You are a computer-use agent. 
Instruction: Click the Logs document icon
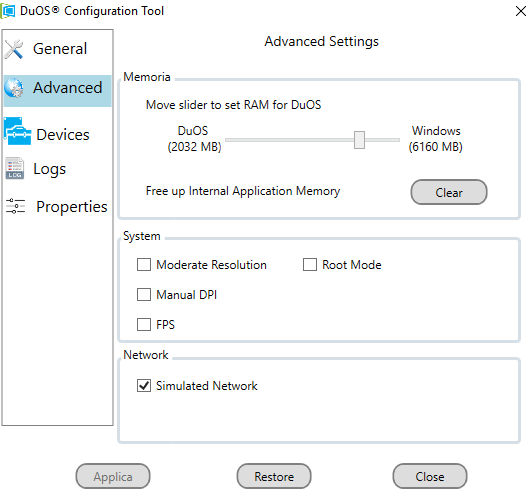click(x=15, y=168)
